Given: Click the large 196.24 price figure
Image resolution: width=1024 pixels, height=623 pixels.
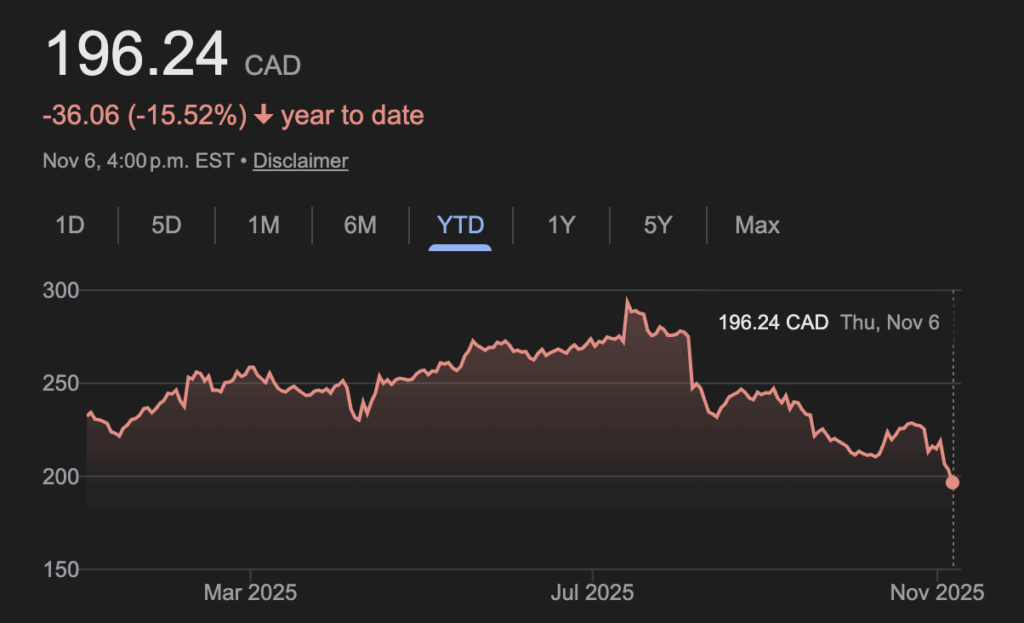Looking at the screenshot, I should coord(136,55).
